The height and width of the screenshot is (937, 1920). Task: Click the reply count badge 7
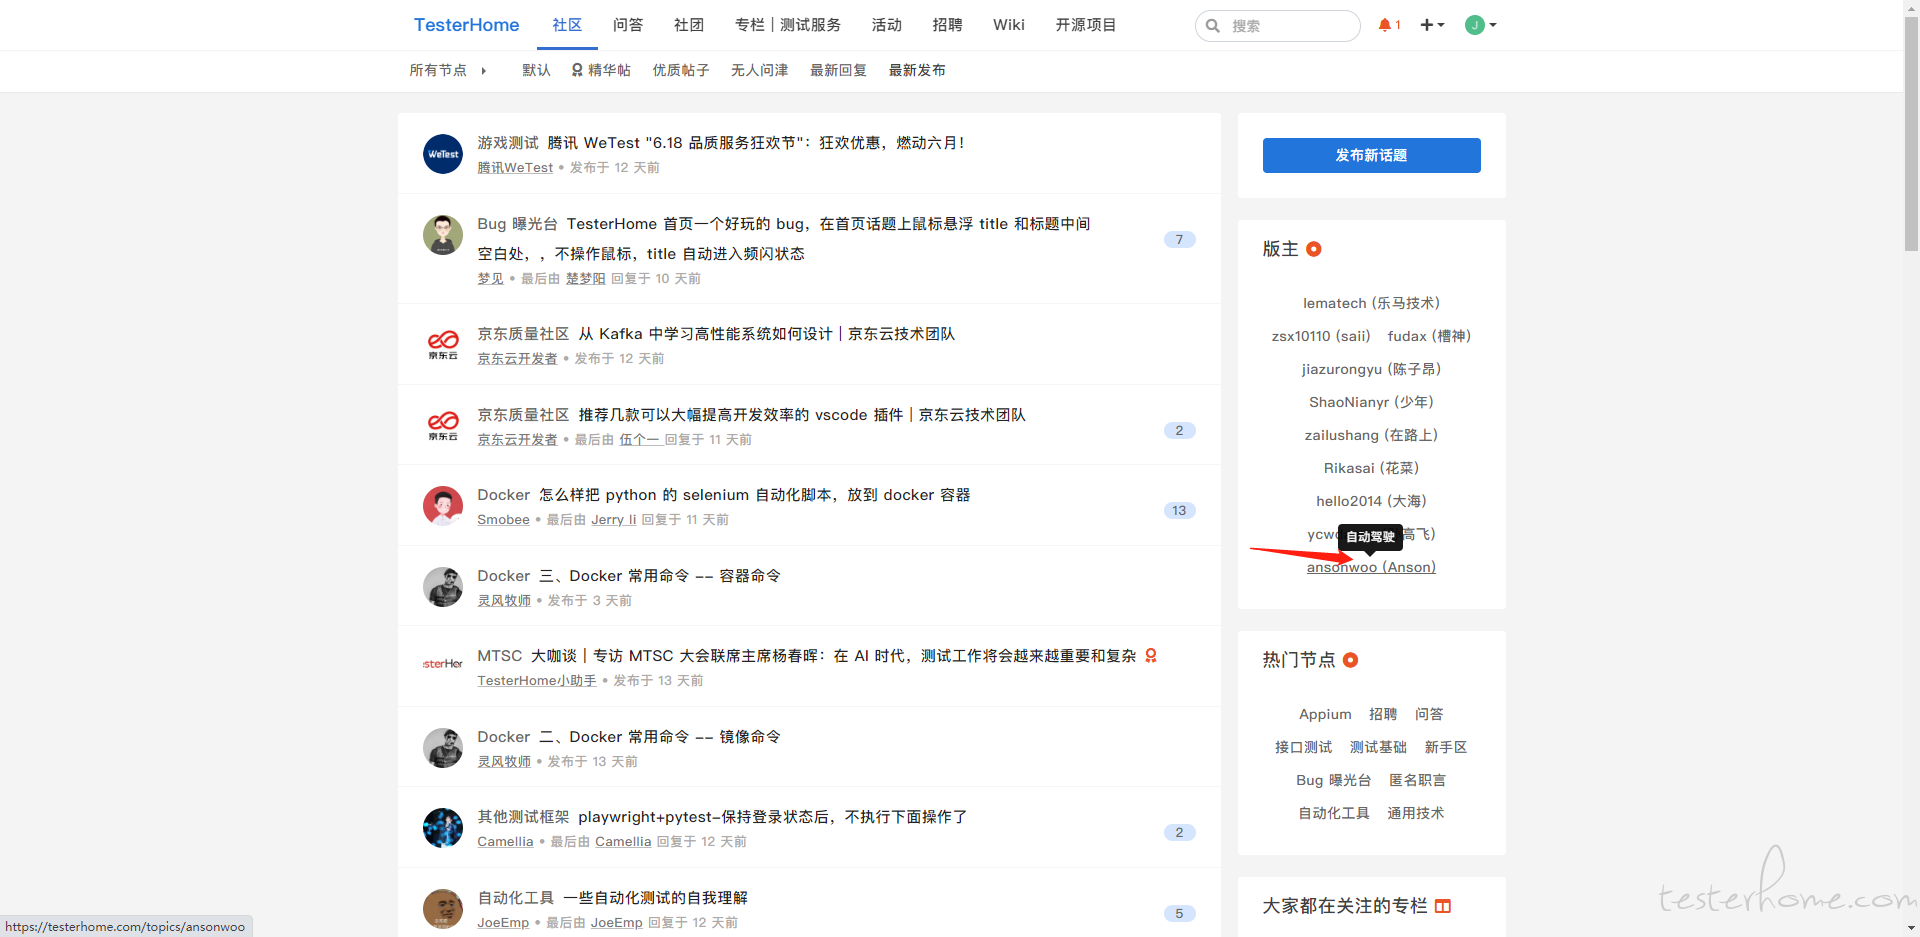point(1179,239)
